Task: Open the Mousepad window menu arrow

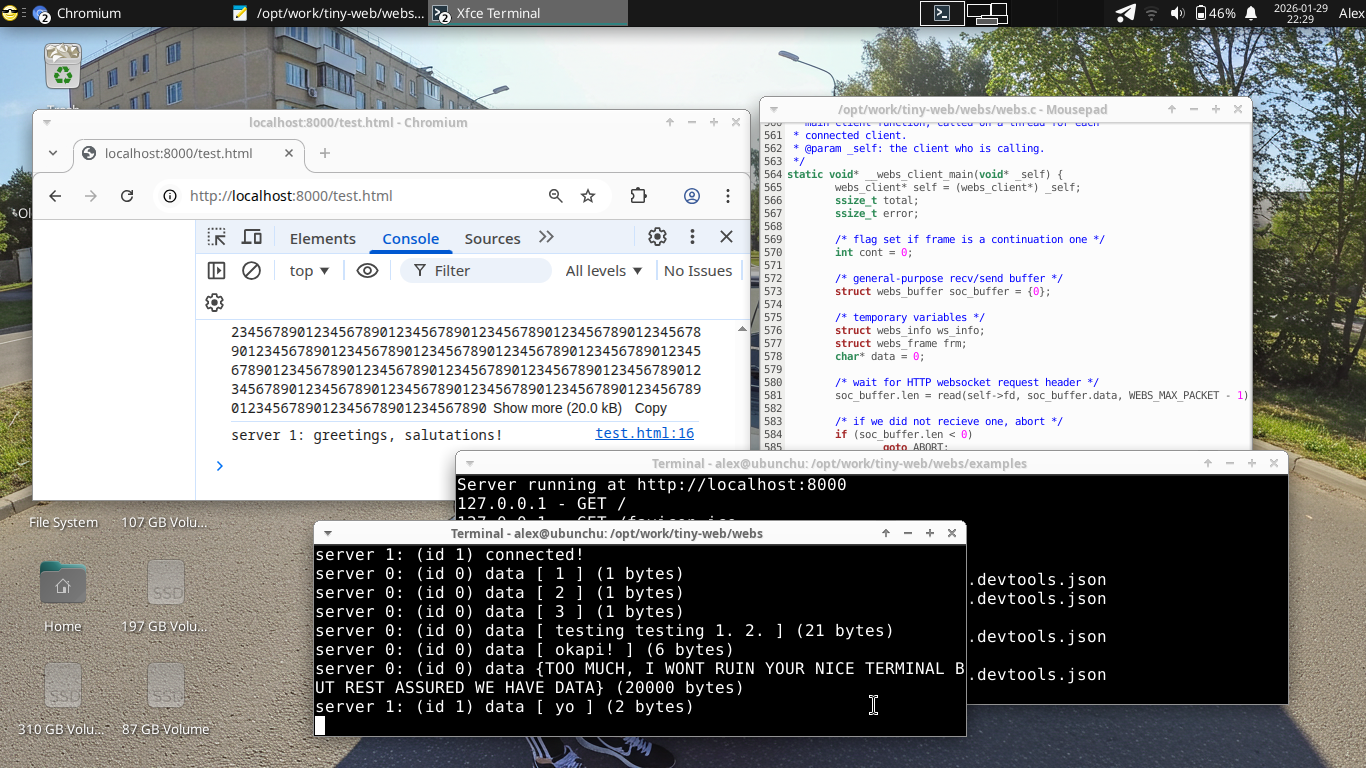Action: [773, 109]
